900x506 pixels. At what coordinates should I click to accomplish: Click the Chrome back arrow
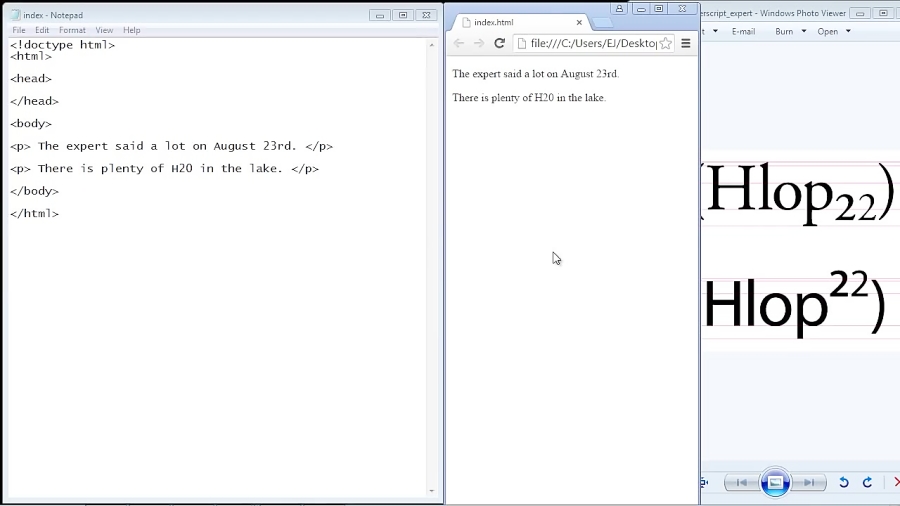coord(459,43)
